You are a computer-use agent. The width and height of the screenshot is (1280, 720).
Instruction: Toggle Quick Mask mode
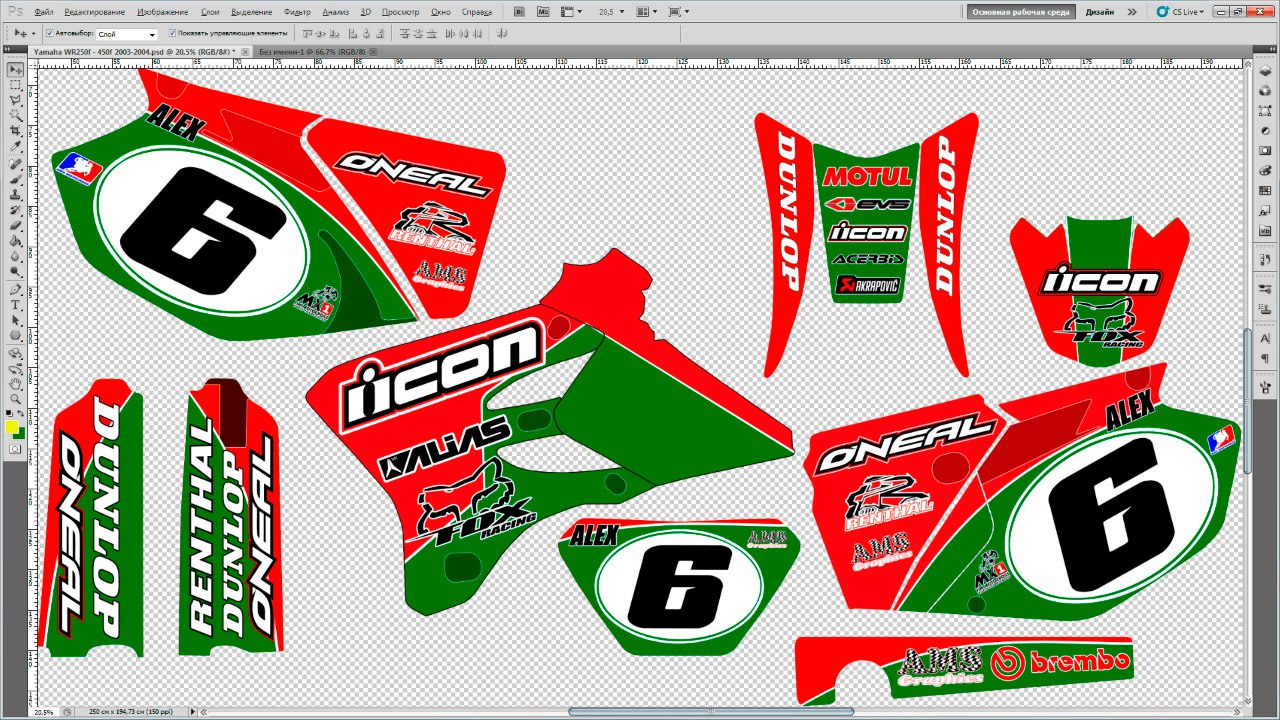coord(16,450)
